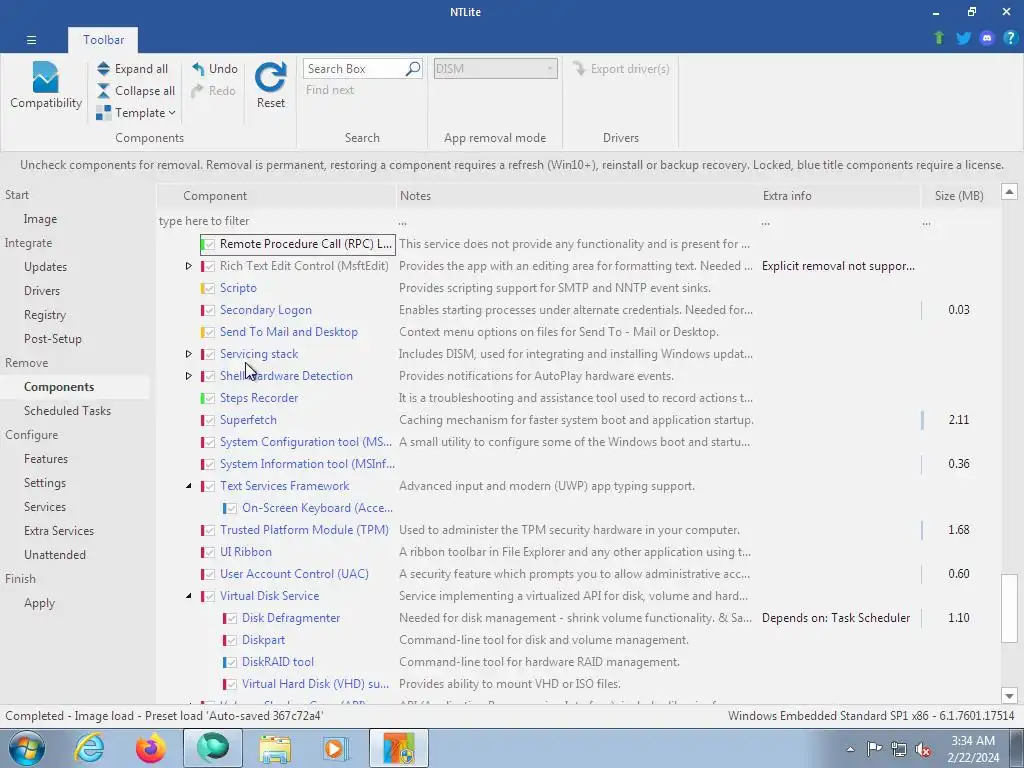Open the DISM app removal mode dropdown
1024x768 pixels.
tap(496, 69)
